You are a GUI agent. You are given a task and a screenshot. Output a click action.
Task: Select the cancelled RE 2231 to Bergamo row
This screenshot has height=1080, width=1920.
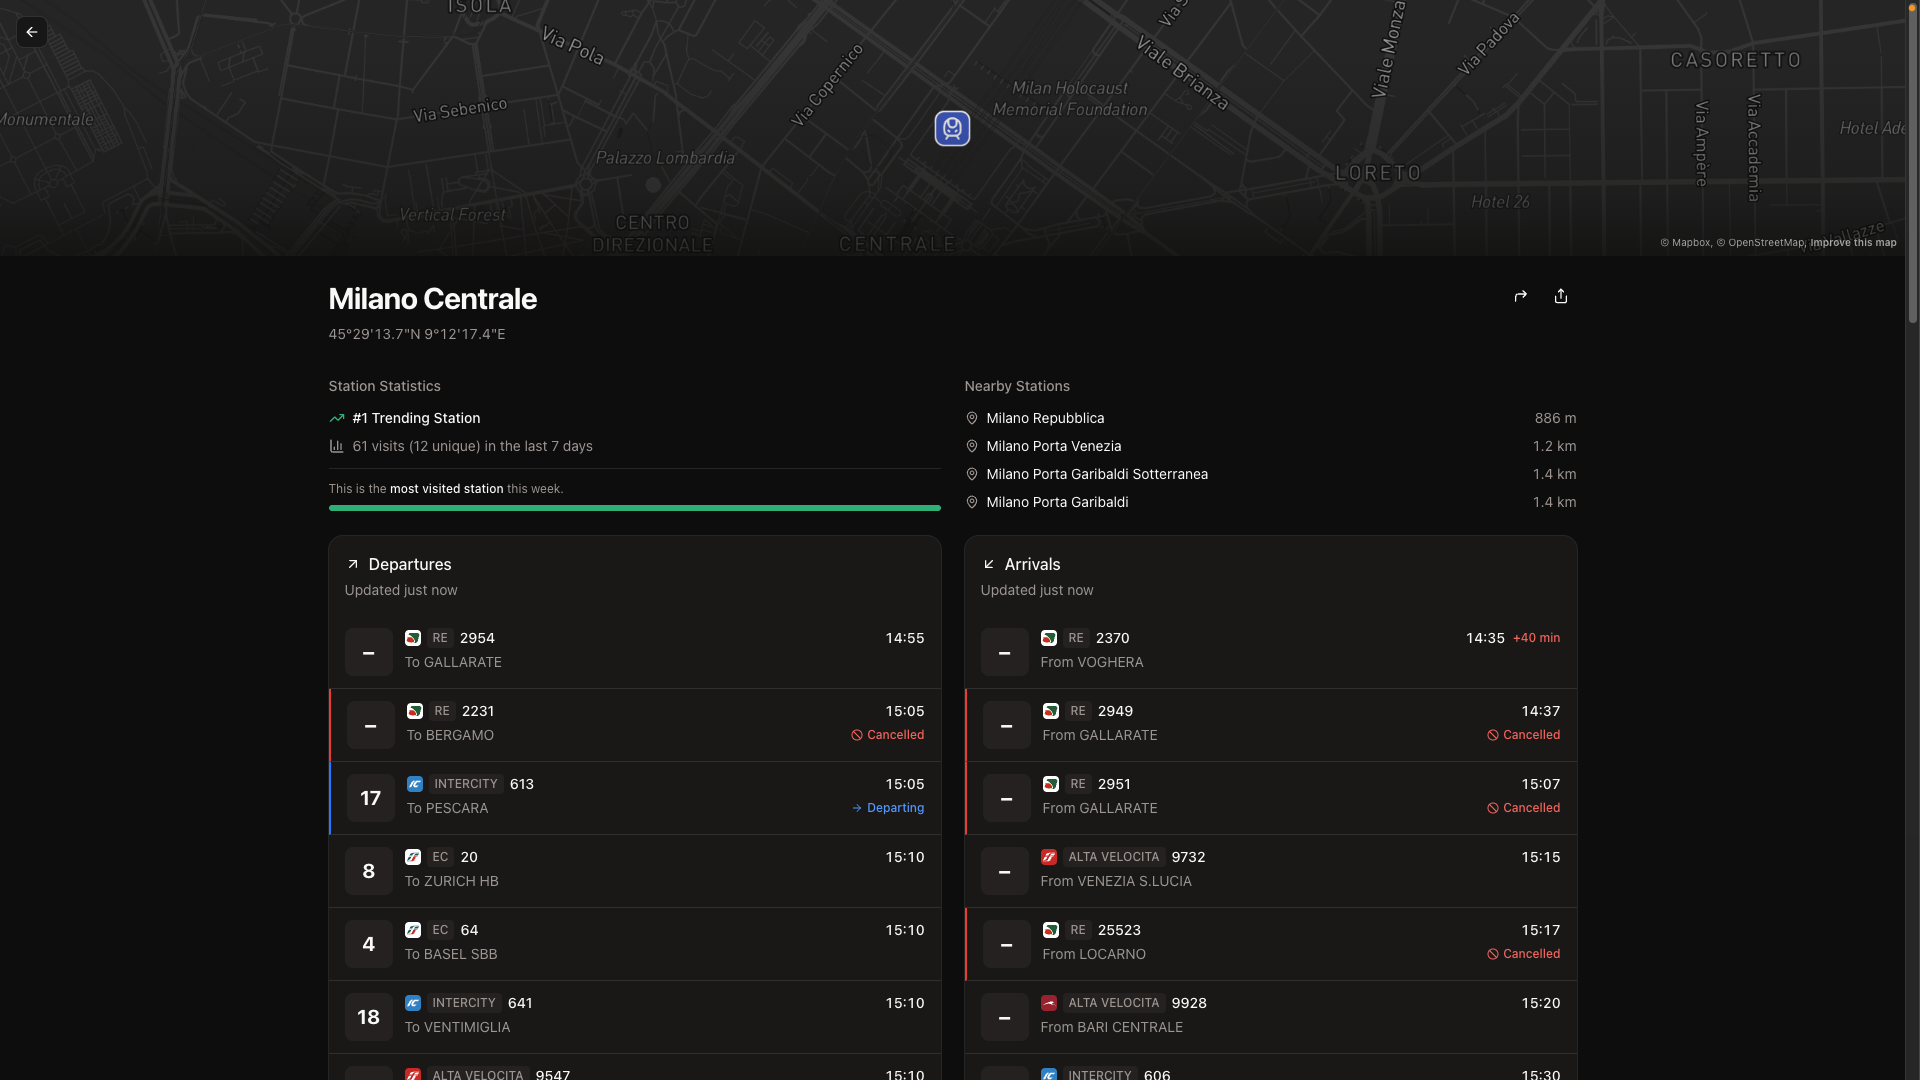(634, 724)
